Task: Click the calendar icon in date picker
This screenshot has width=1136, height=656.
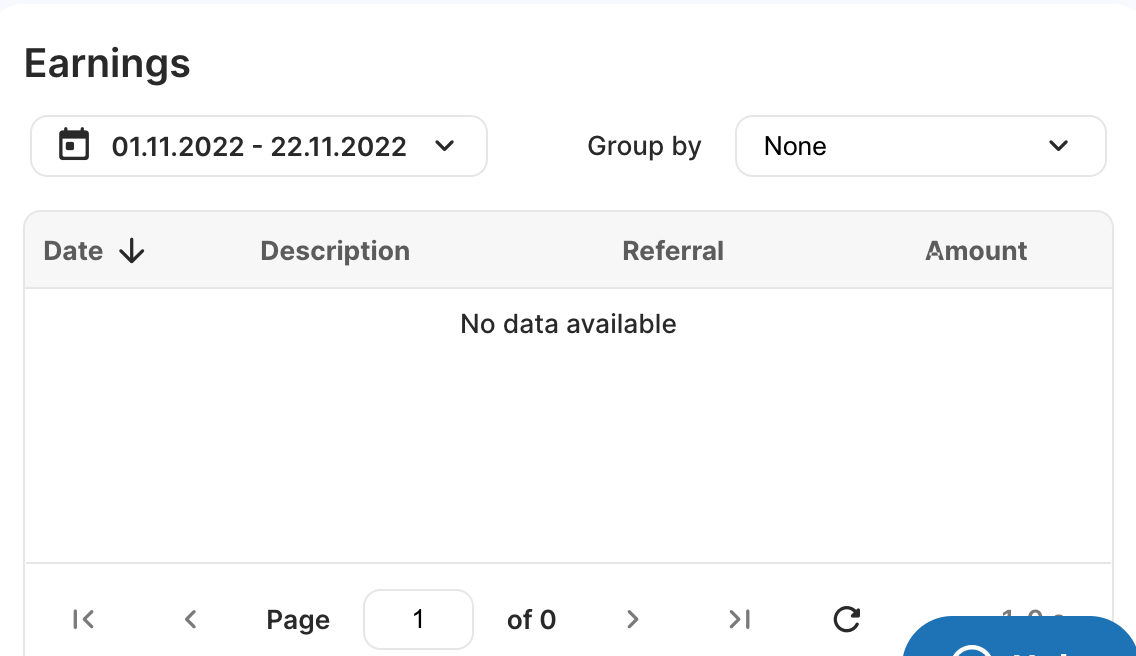Action: pos(74,145)
